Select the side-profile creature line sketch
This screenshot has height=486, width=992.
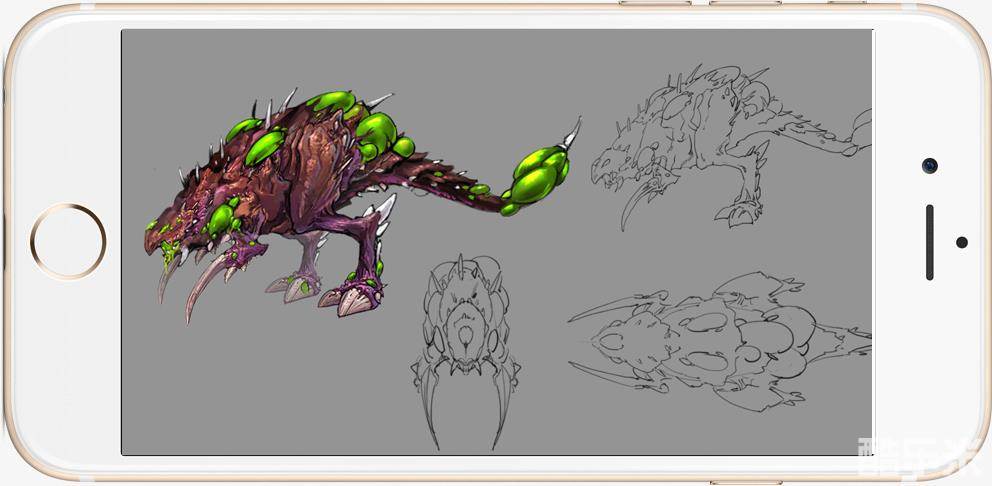[x=725, y=145]
